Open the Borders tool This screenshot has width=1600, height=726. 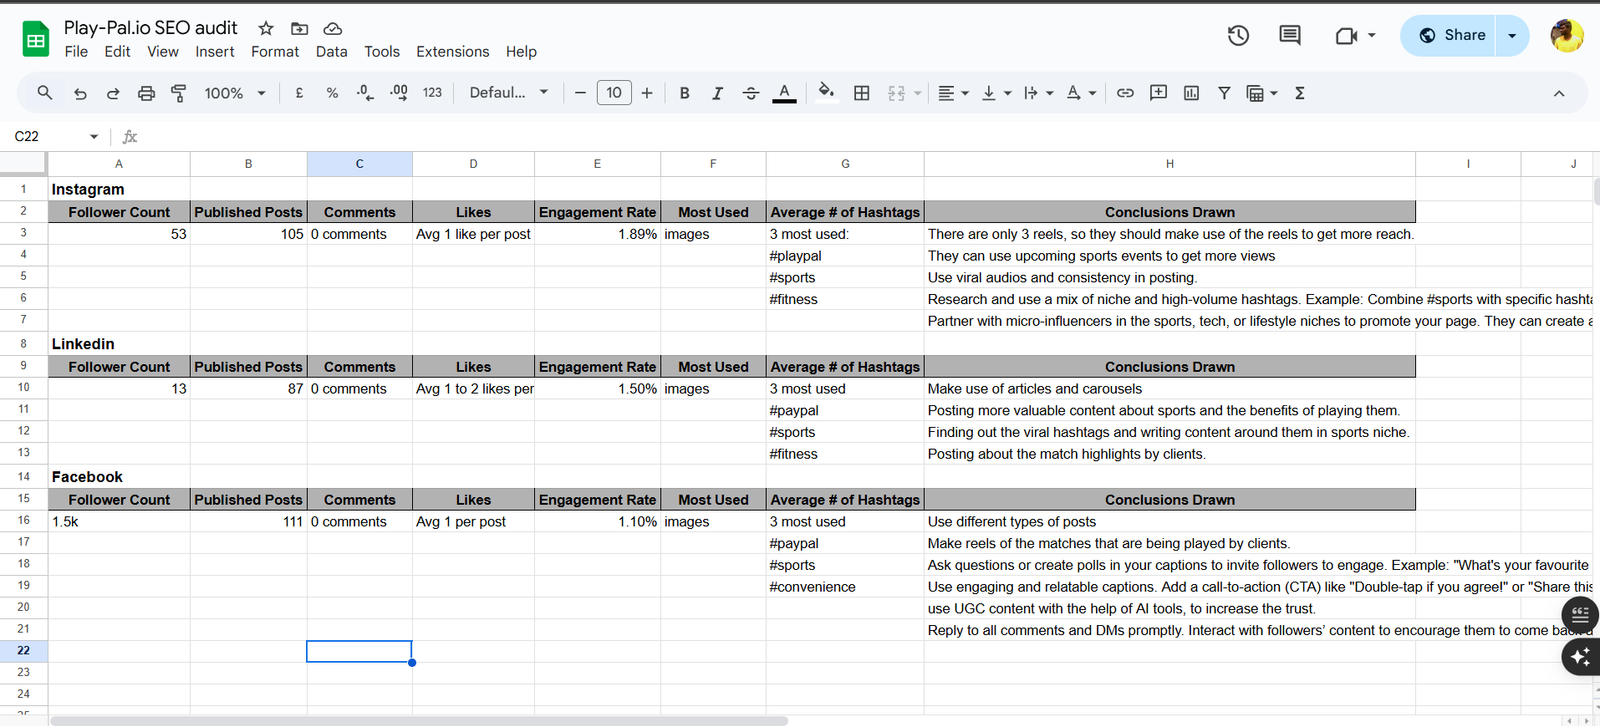tap(861, 93)
